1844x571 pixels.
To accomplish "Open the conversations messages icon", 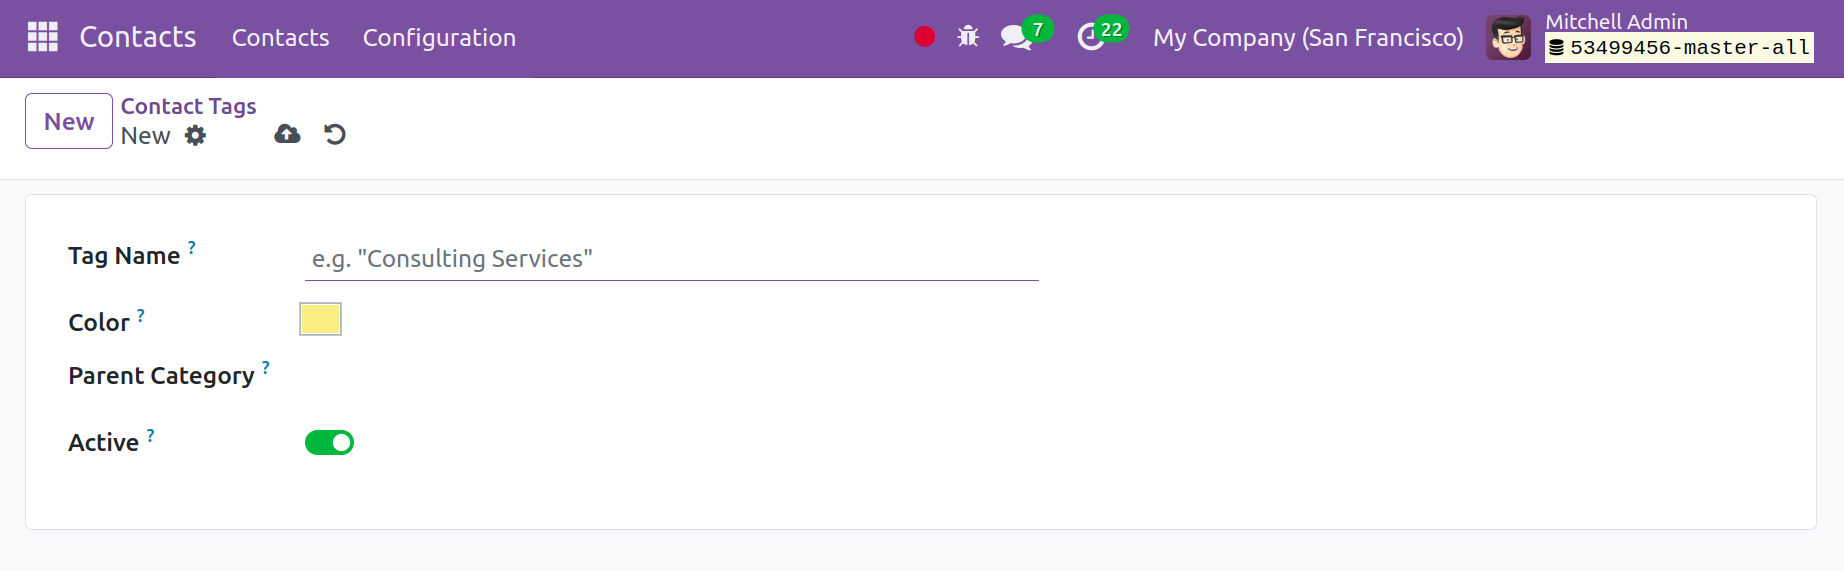I will [1016, 38].
